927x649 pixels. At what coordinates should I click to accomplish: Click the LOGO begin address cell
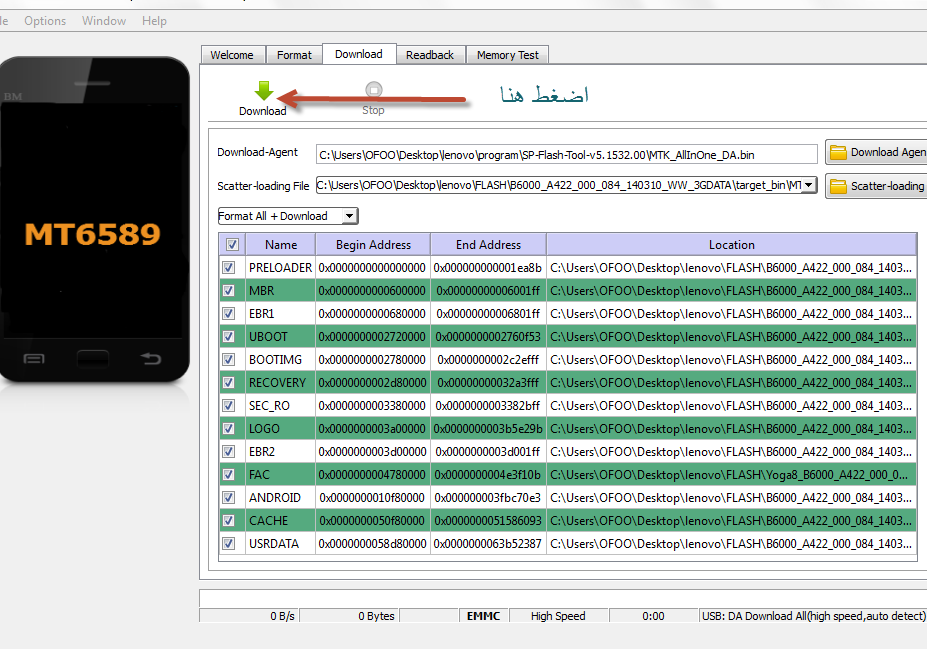point(373,429)
